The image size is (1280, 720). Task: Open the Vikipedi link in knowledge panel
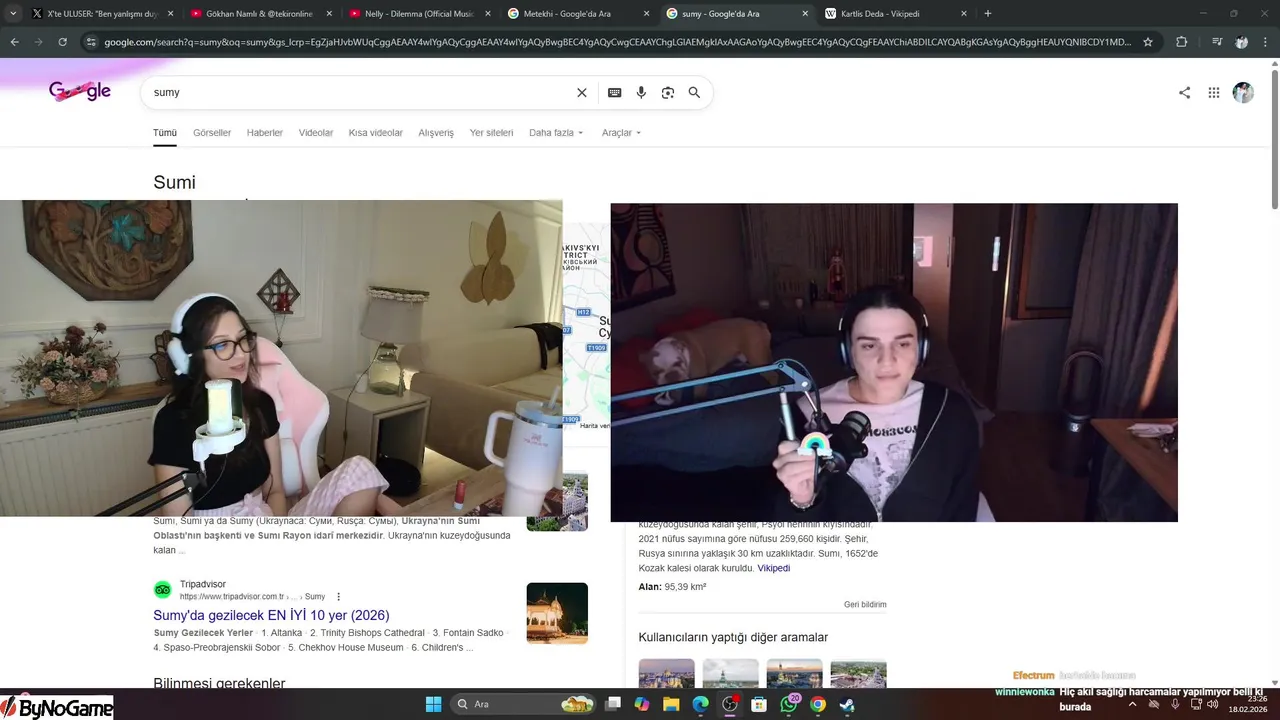point(774,568)
